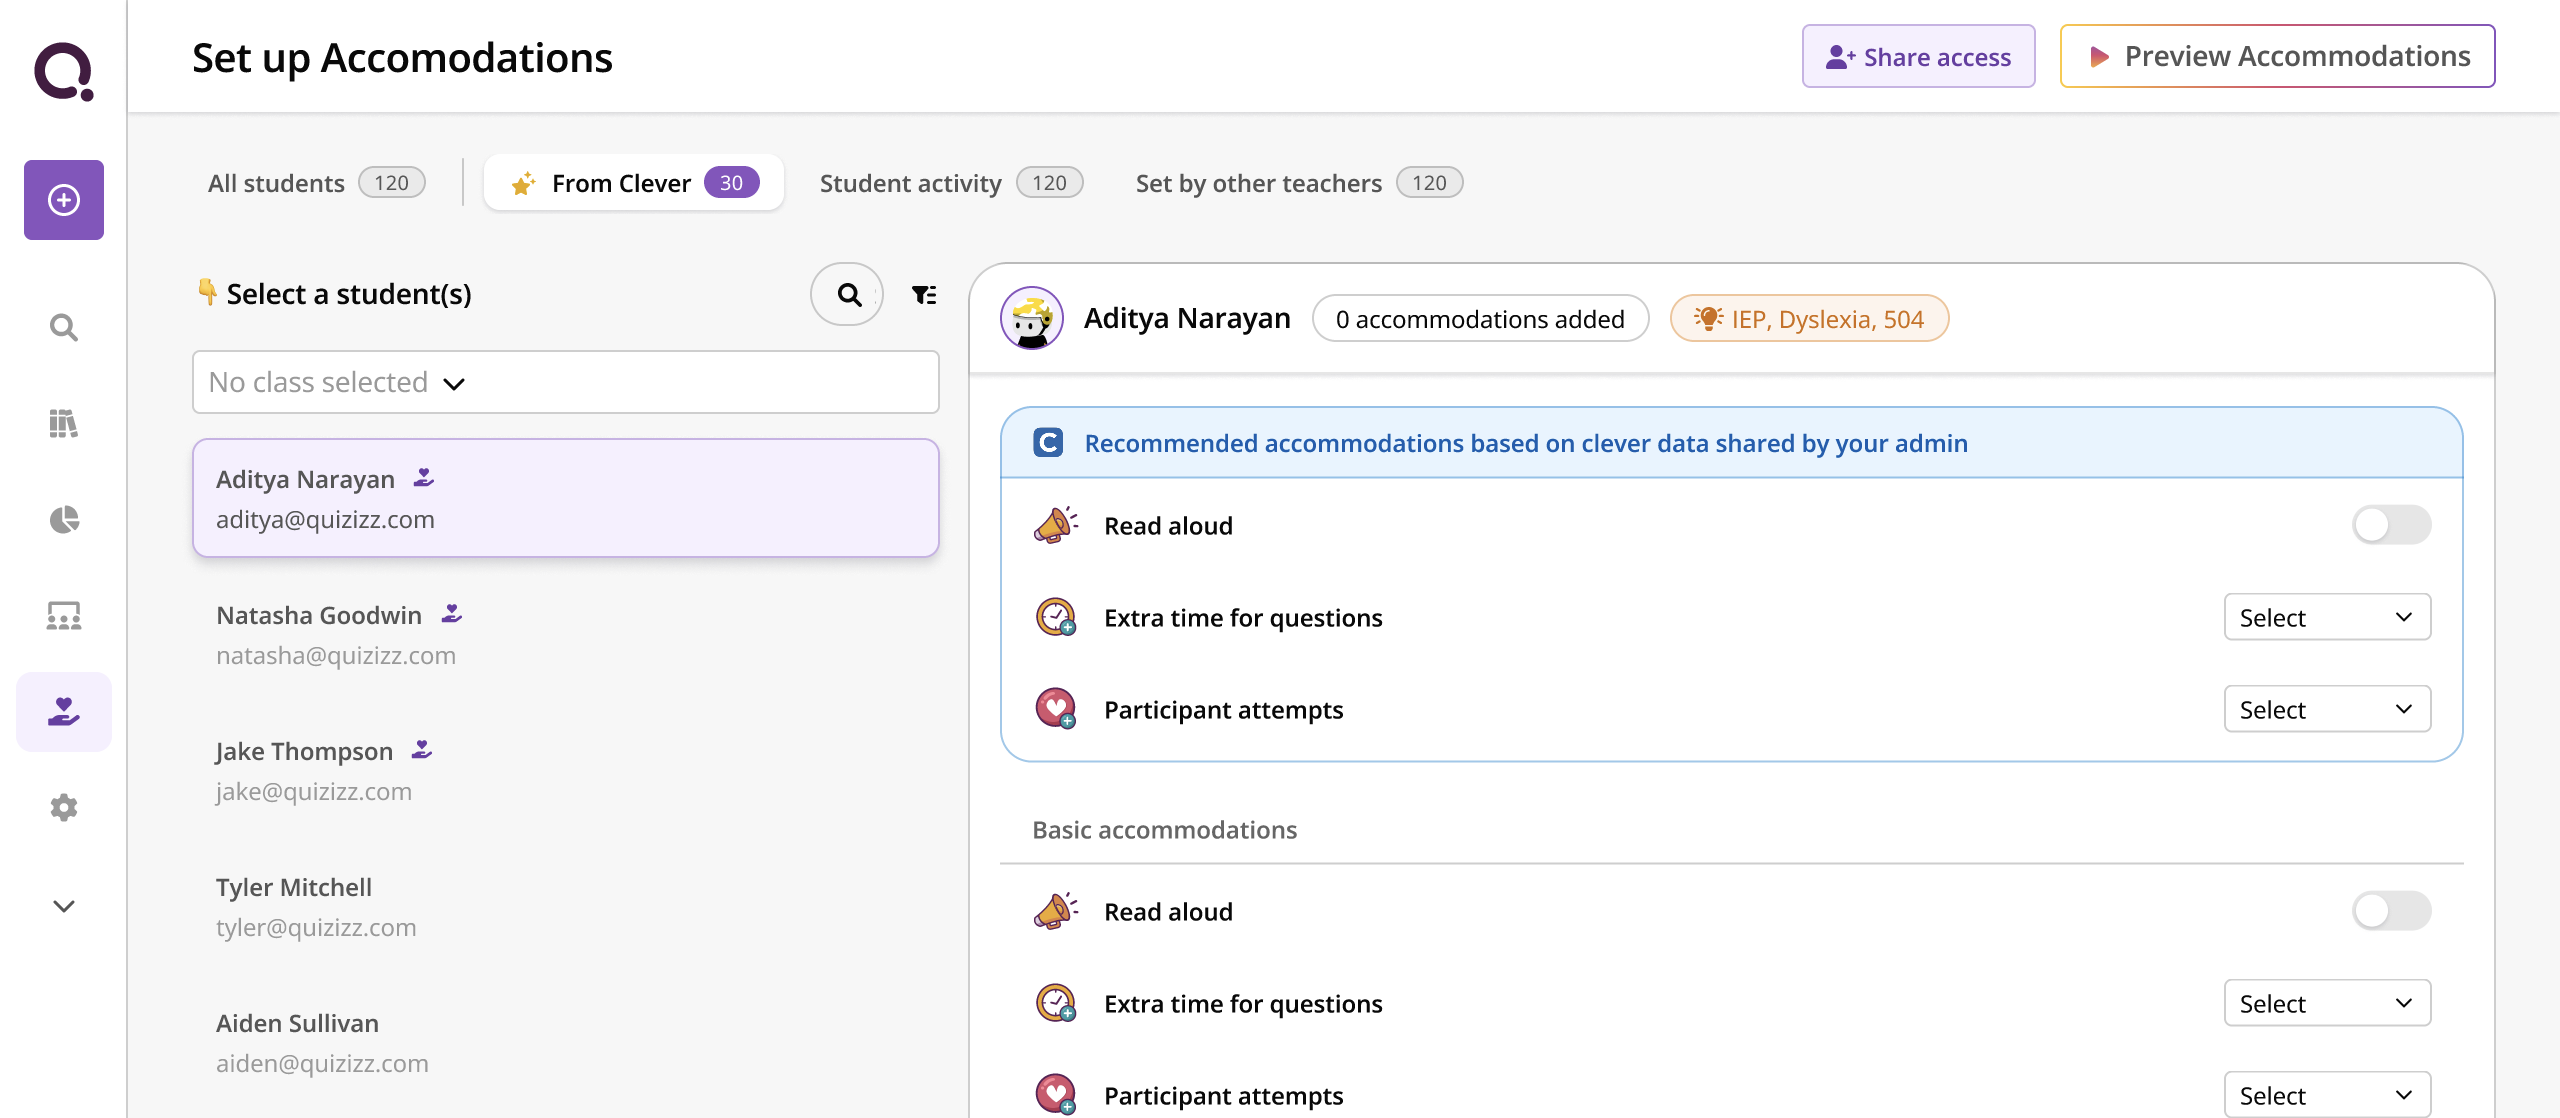Open the library books sidebar icon

click(x=64, y=423)
